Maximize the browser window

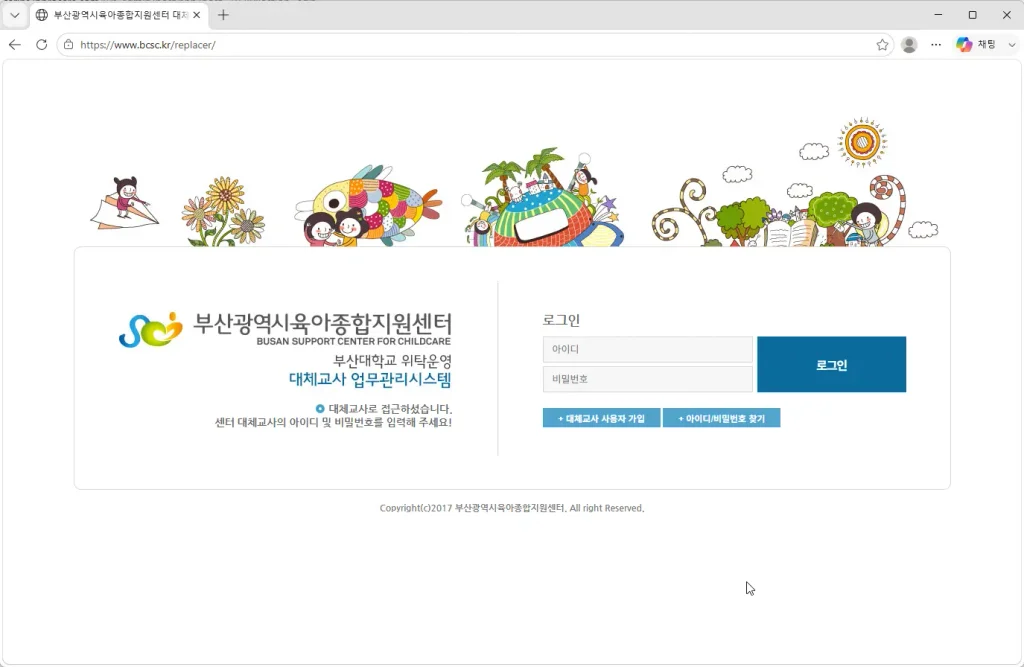click(x=972, y=15)
